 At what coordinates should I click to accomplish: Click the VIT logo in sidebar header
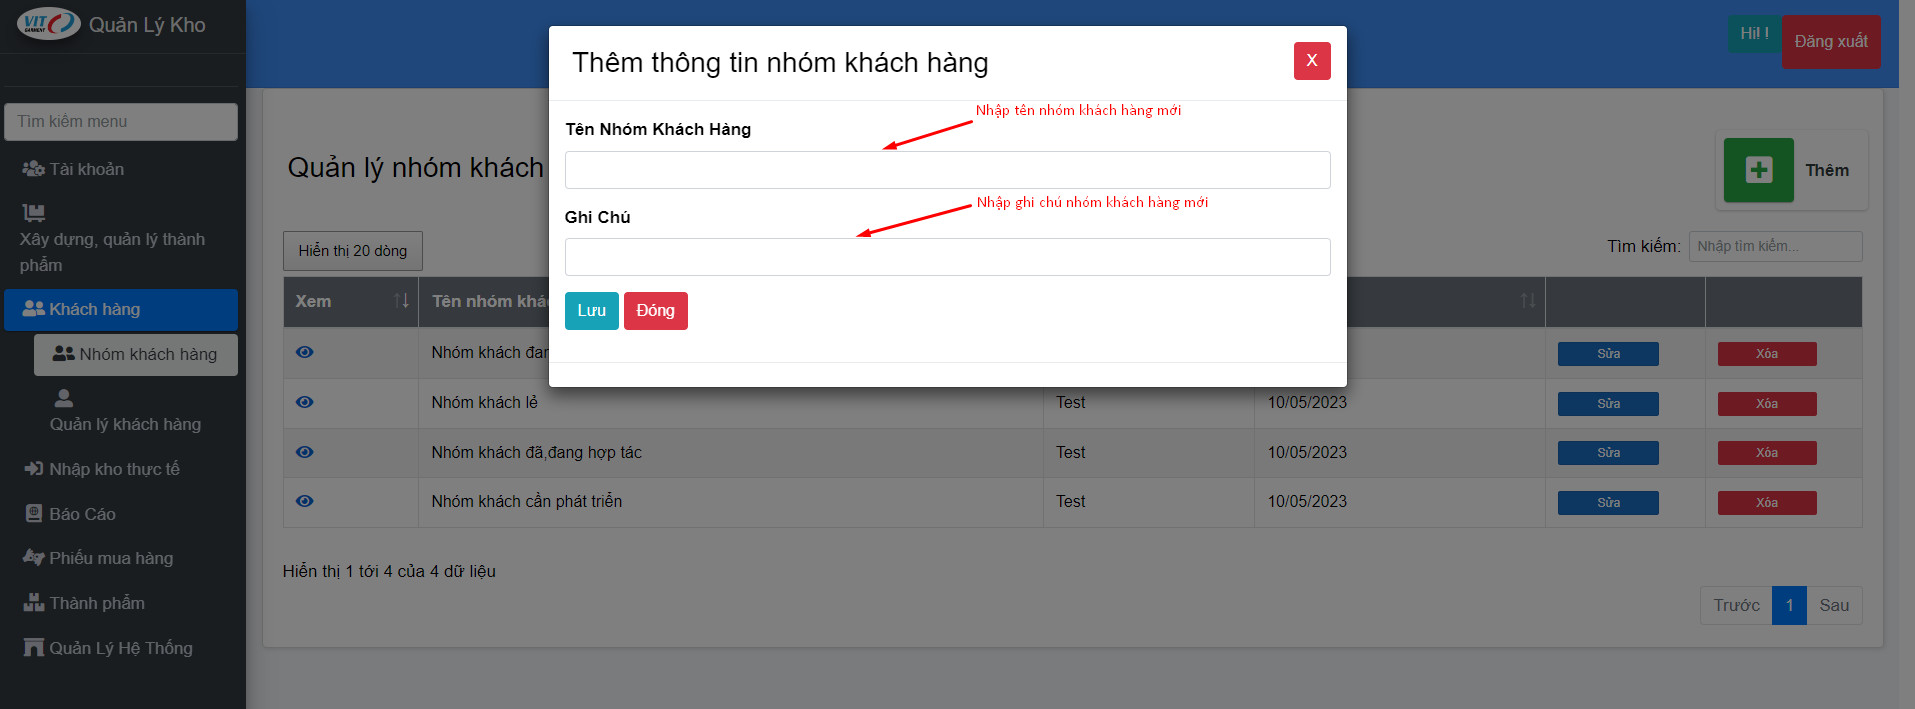point(48,23)
